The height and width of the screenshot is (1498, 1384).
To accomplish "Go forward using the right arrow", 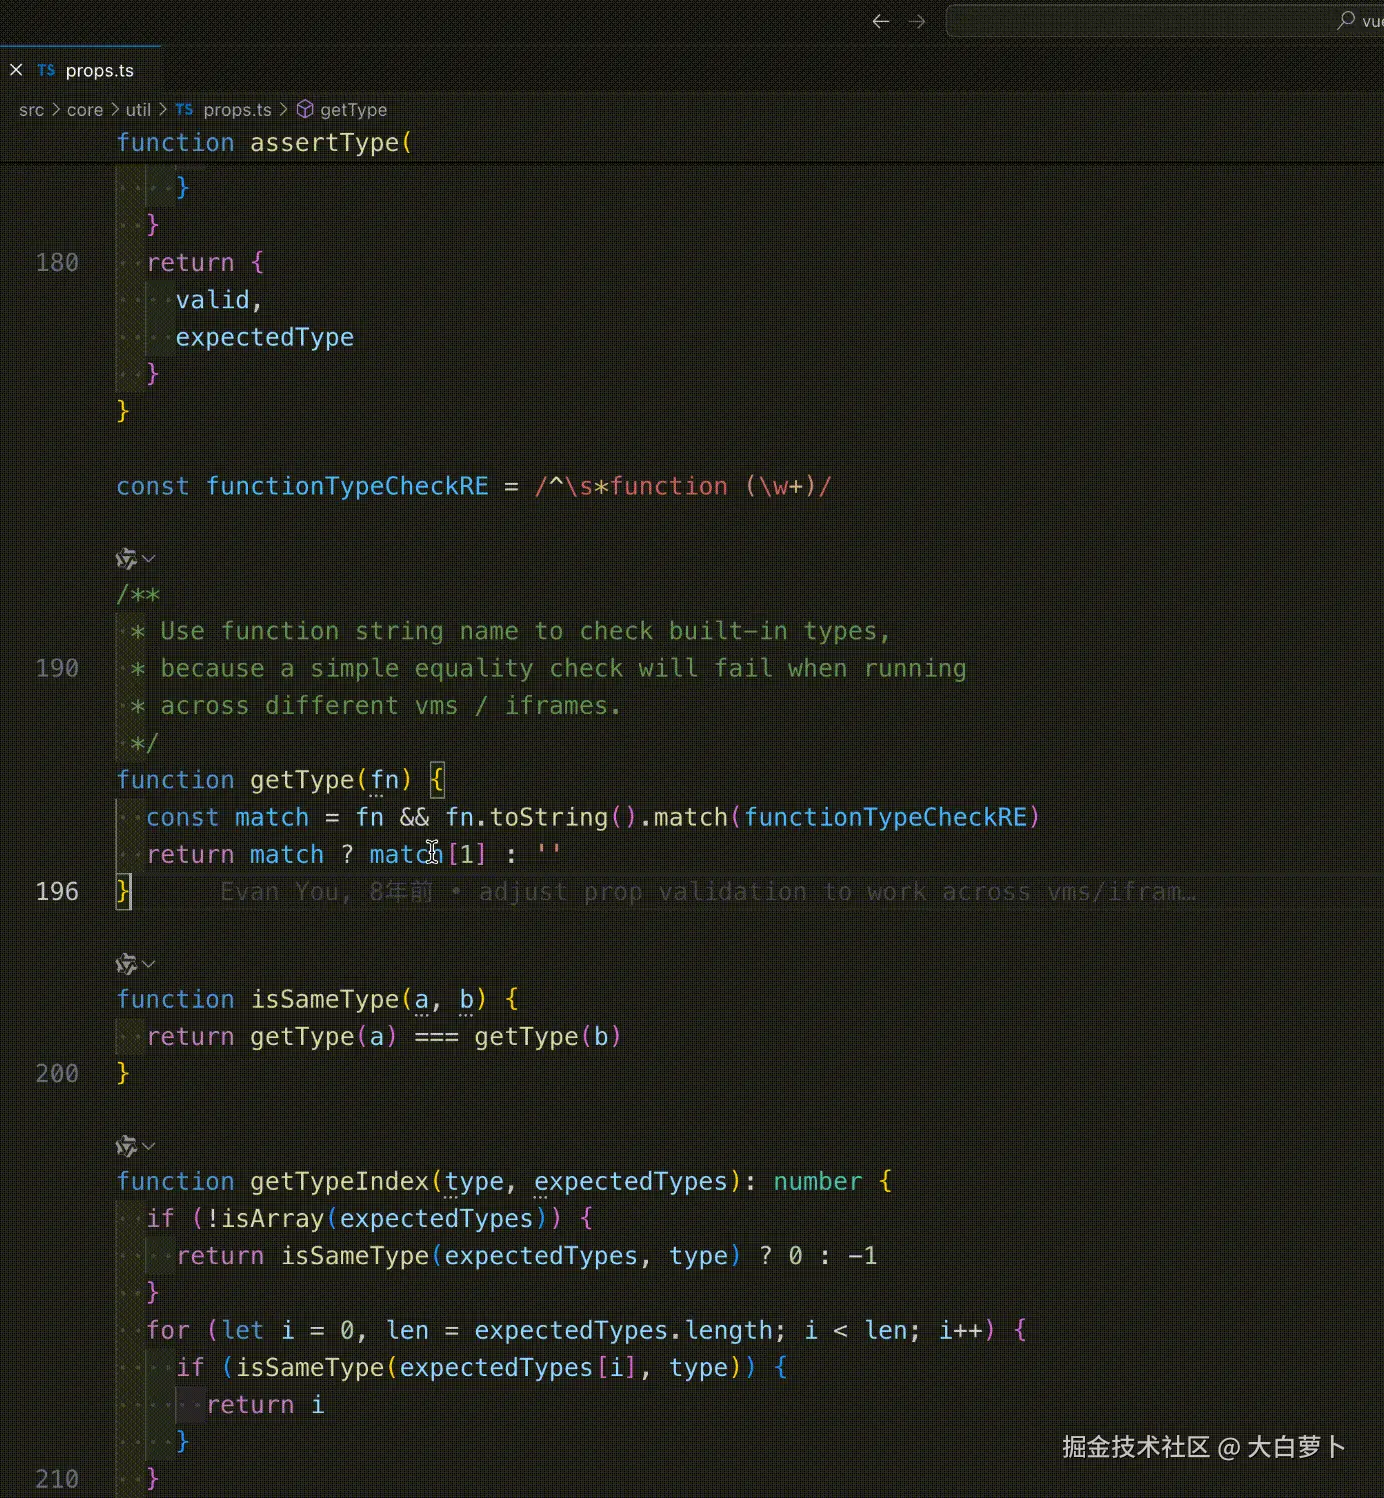I will click(x=917, y=21).
